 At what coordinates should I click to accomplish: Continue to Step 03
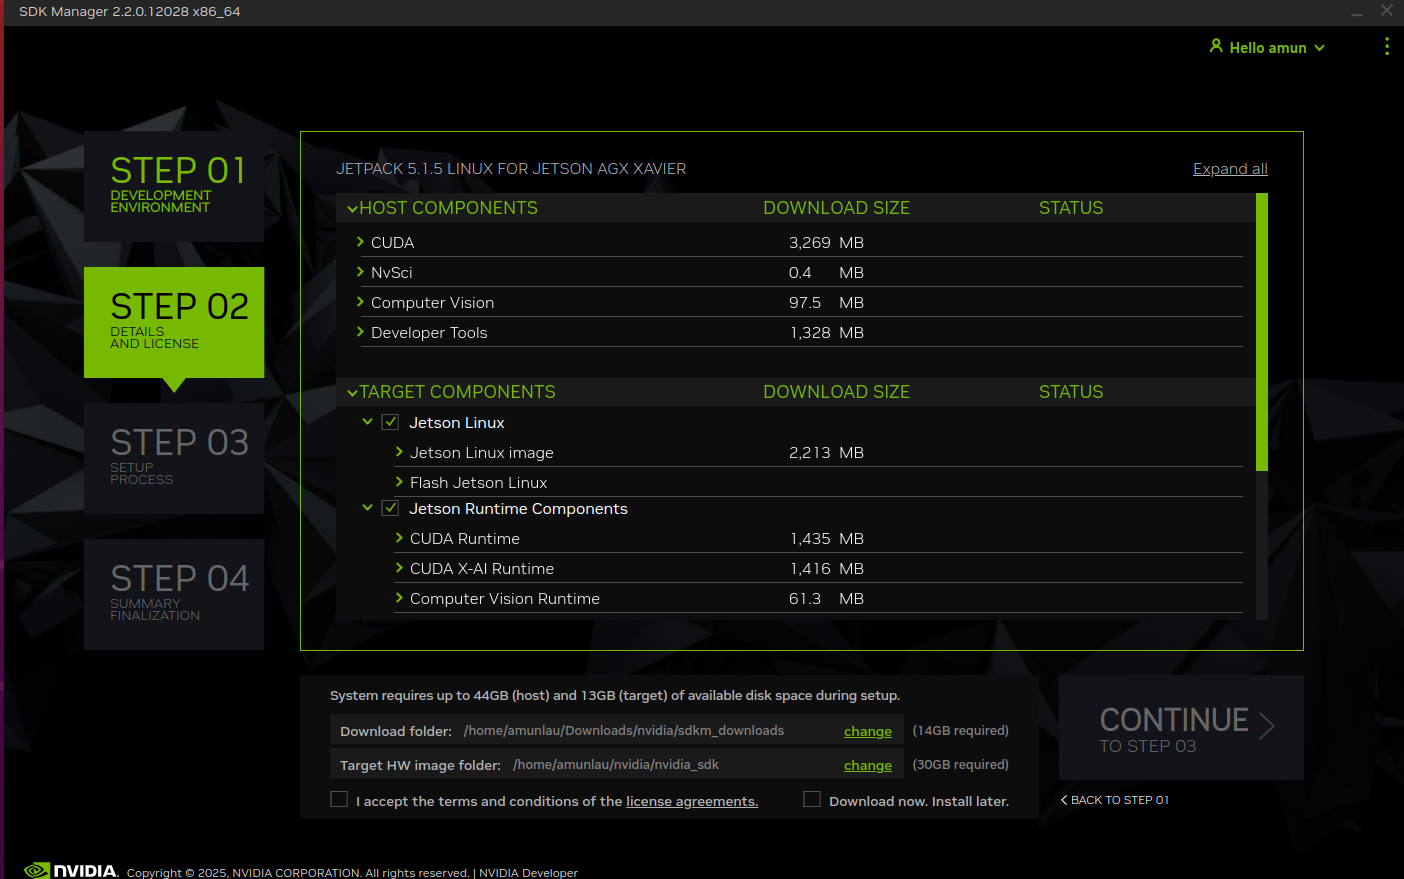(x=1181, y=727)
